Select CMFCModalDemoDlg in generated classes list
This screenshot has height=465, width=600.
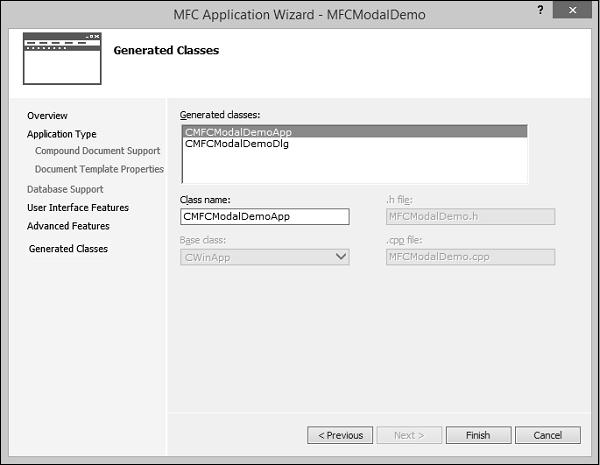[355, 144]
